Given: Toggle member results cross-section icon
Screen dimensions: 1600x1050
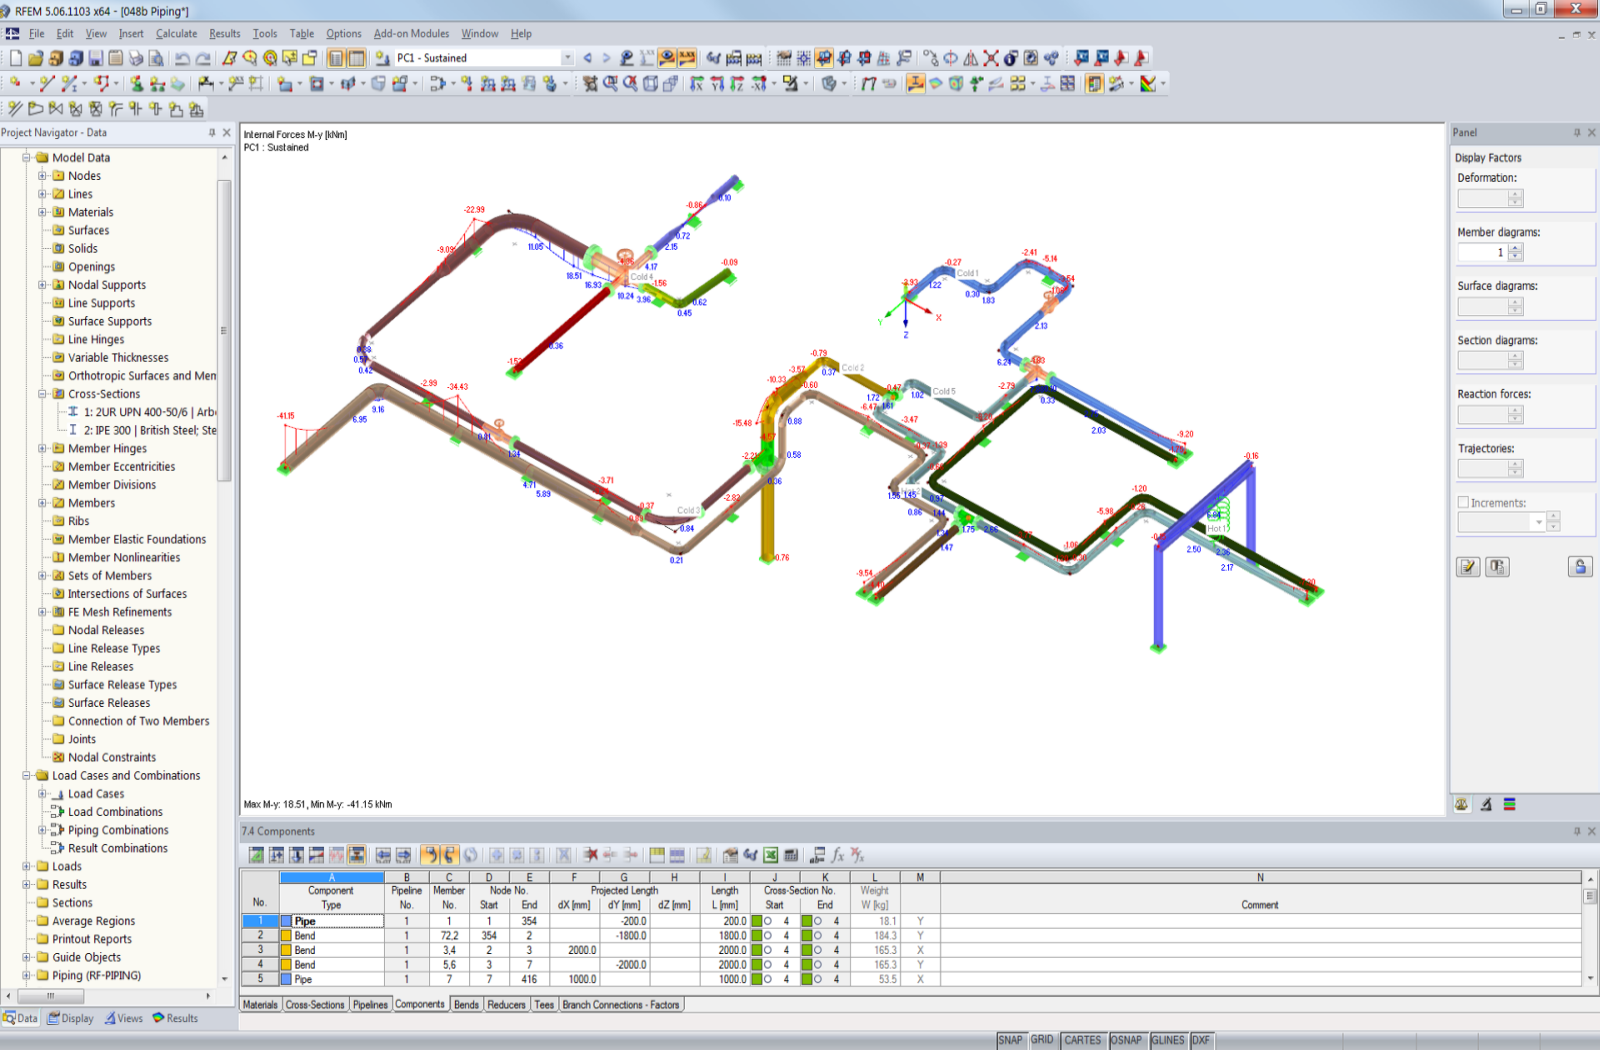Looking at the screenshot, I should (915, 84).
